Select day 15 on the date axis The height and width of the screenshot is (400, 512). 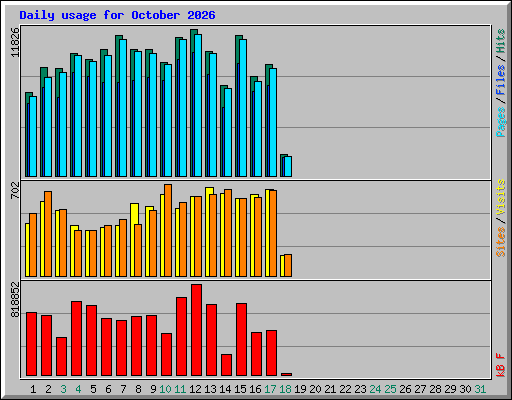(240, 389)
